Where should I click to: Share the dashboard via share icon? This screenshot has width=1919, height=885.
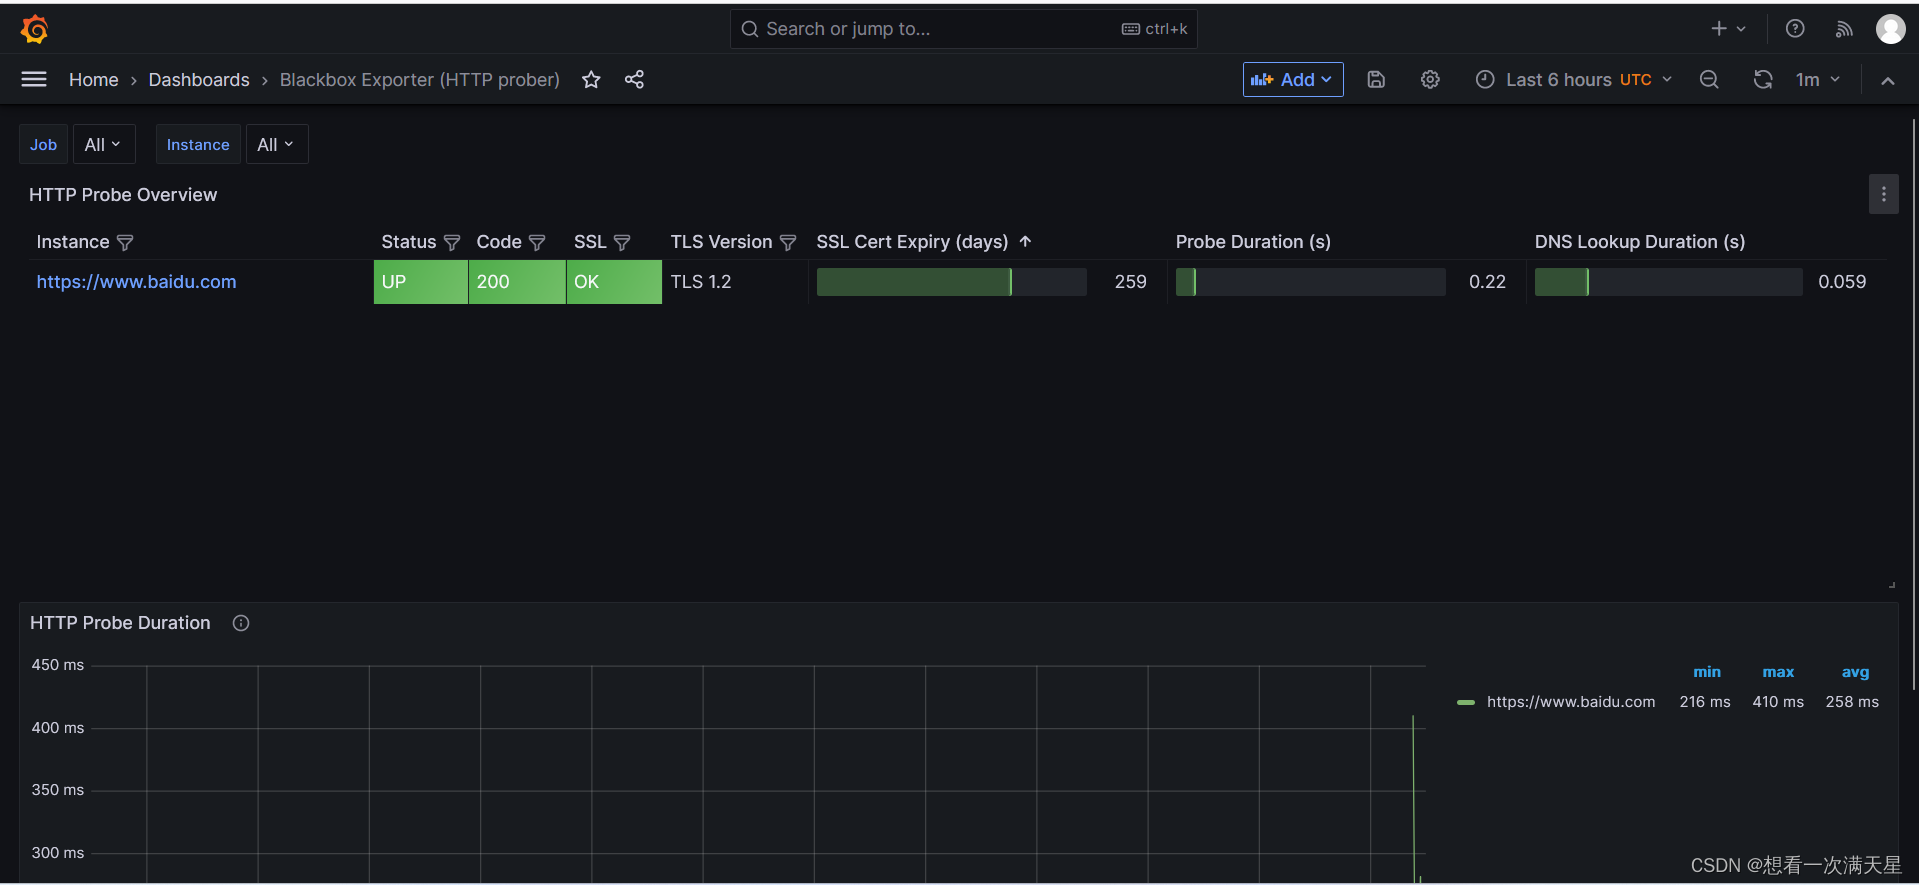(x=634, y=79)
